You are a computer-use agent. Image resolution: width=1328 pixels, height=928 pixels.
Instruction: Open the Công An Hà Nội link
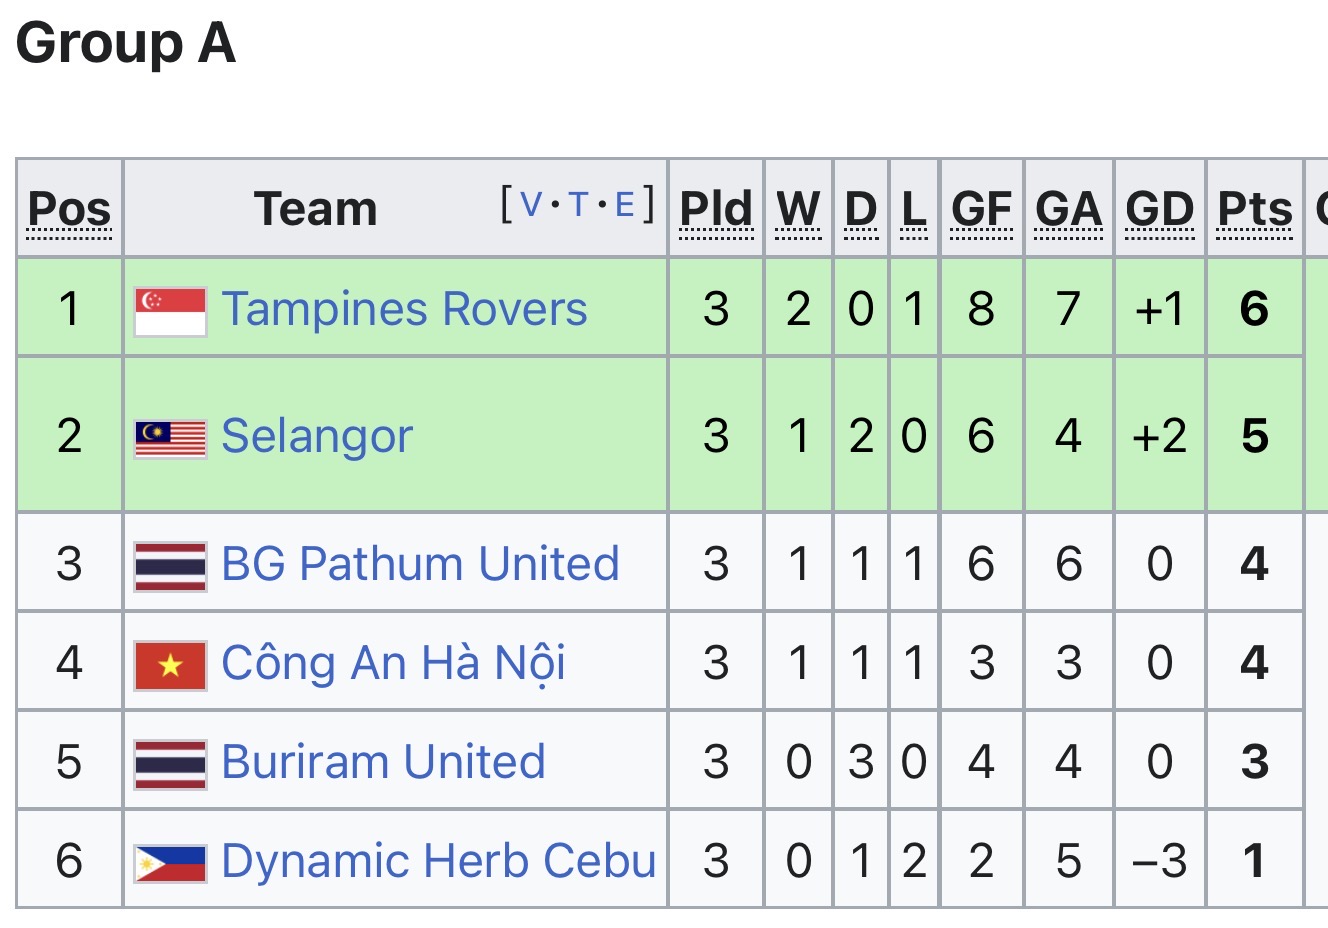[x=393, y=663]
